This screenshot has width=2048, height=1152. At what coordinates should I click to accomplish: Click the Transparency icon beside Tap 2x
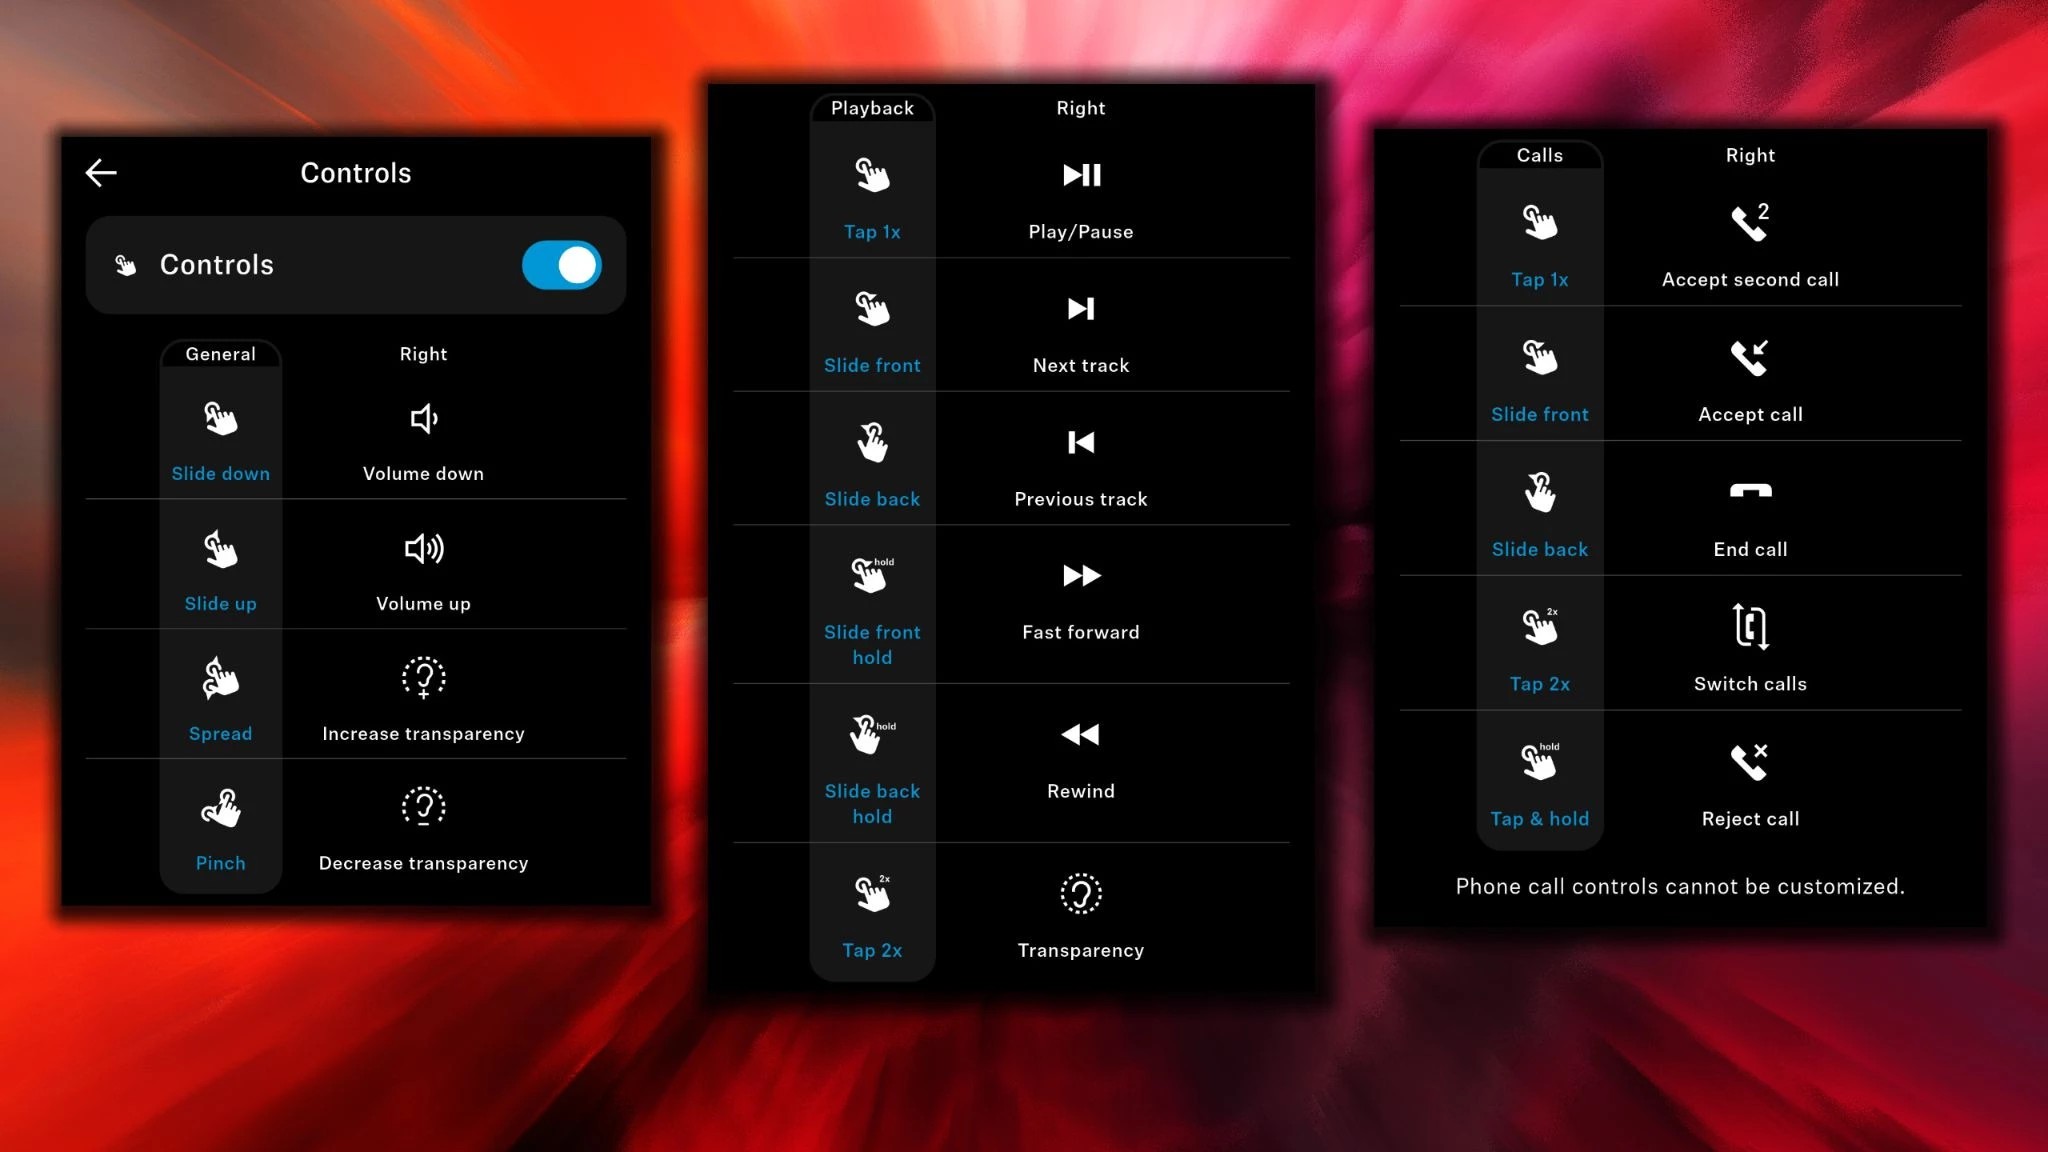[1080, 893]
